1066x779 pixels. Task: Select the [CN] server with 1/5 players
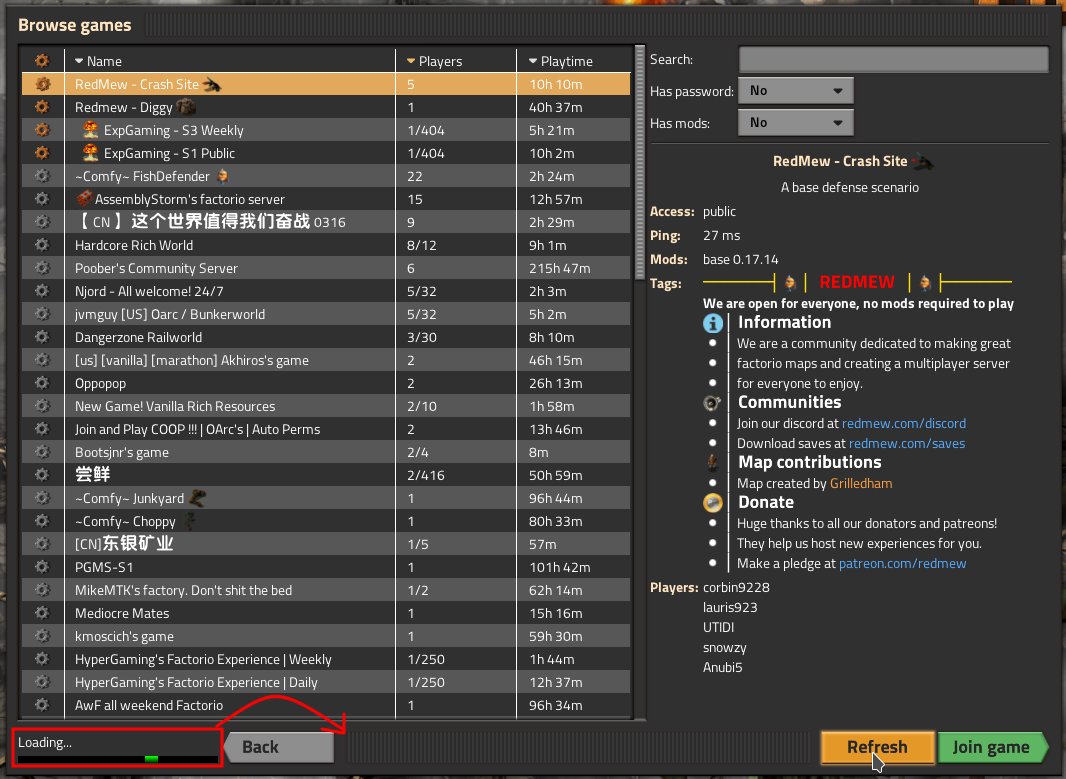click(x=326, y=544)
